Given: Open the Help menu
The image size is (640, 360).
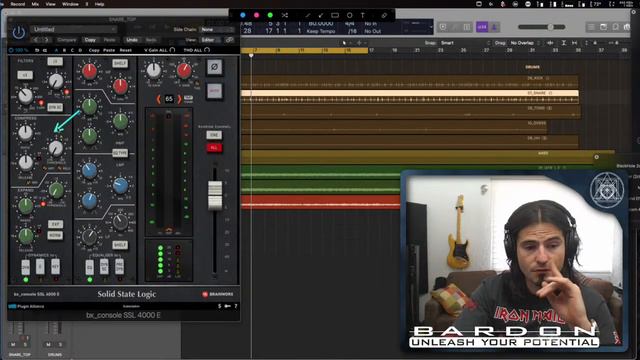Looking at the screenshot, I should tap(99, 4).
